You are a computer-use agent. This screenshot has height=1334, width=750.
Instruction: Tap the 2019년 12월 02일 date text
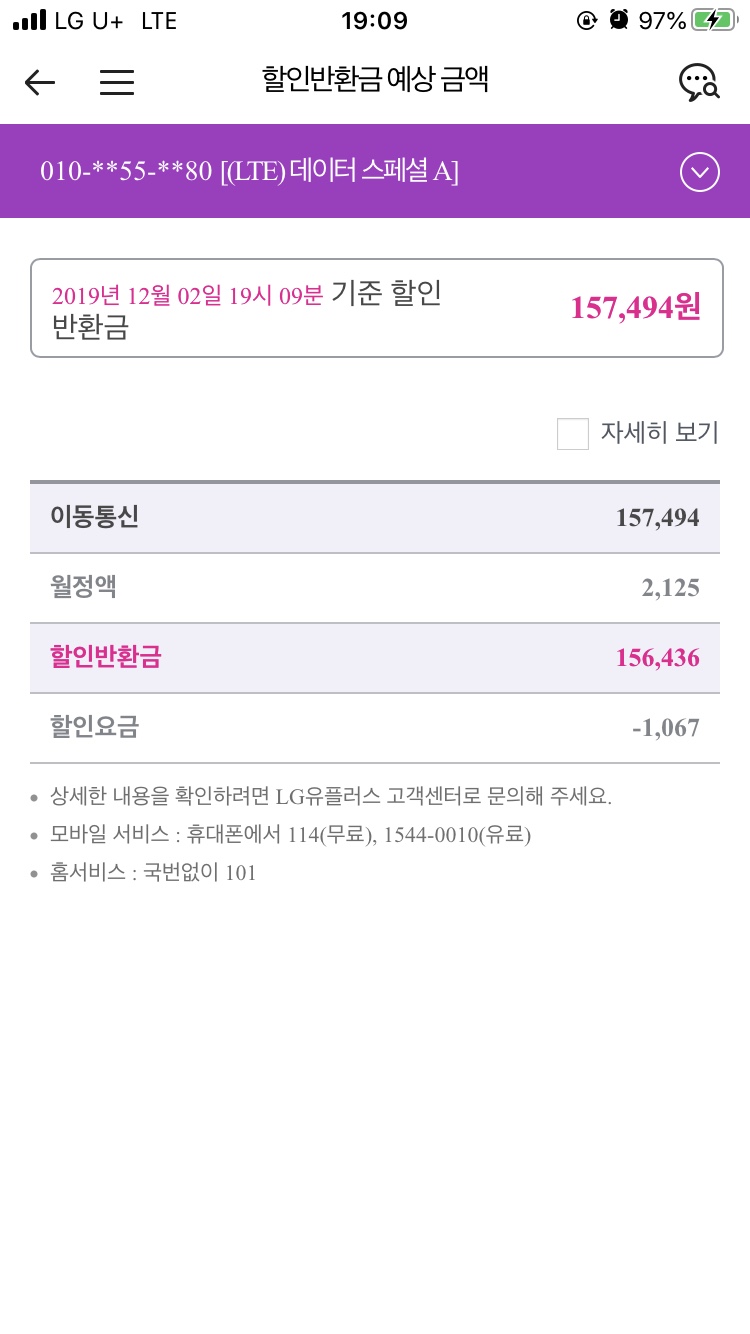tap(187, 296)
